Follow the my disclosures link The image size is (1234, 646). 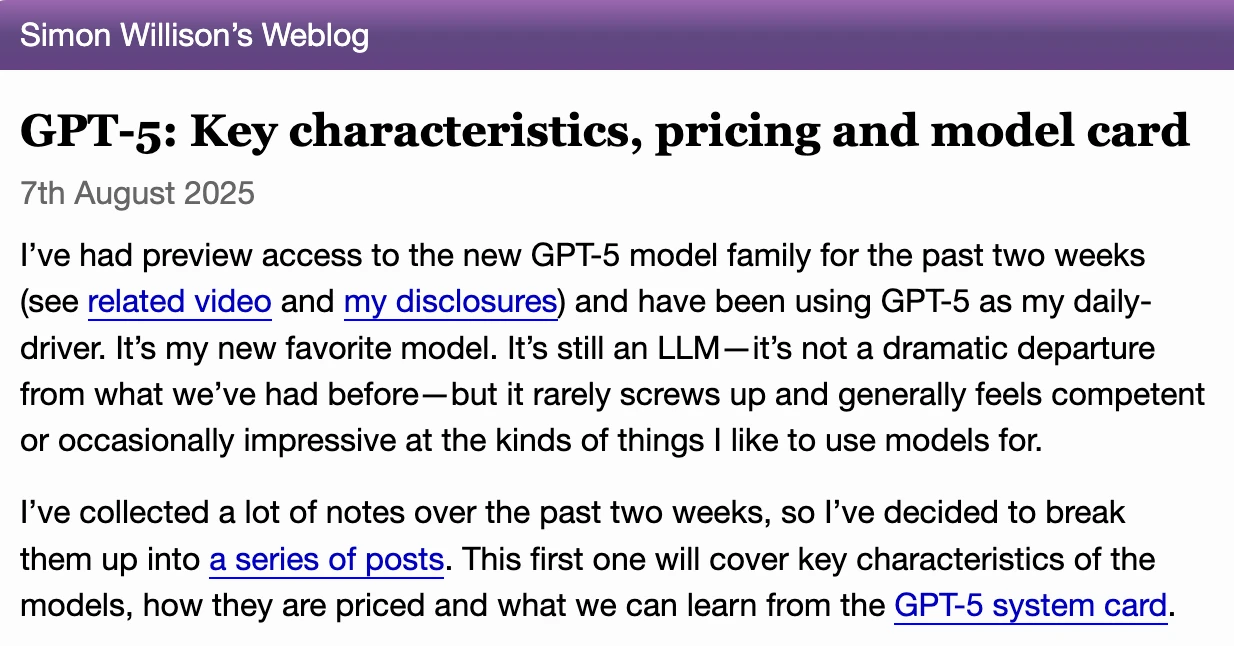coord(450,301)
